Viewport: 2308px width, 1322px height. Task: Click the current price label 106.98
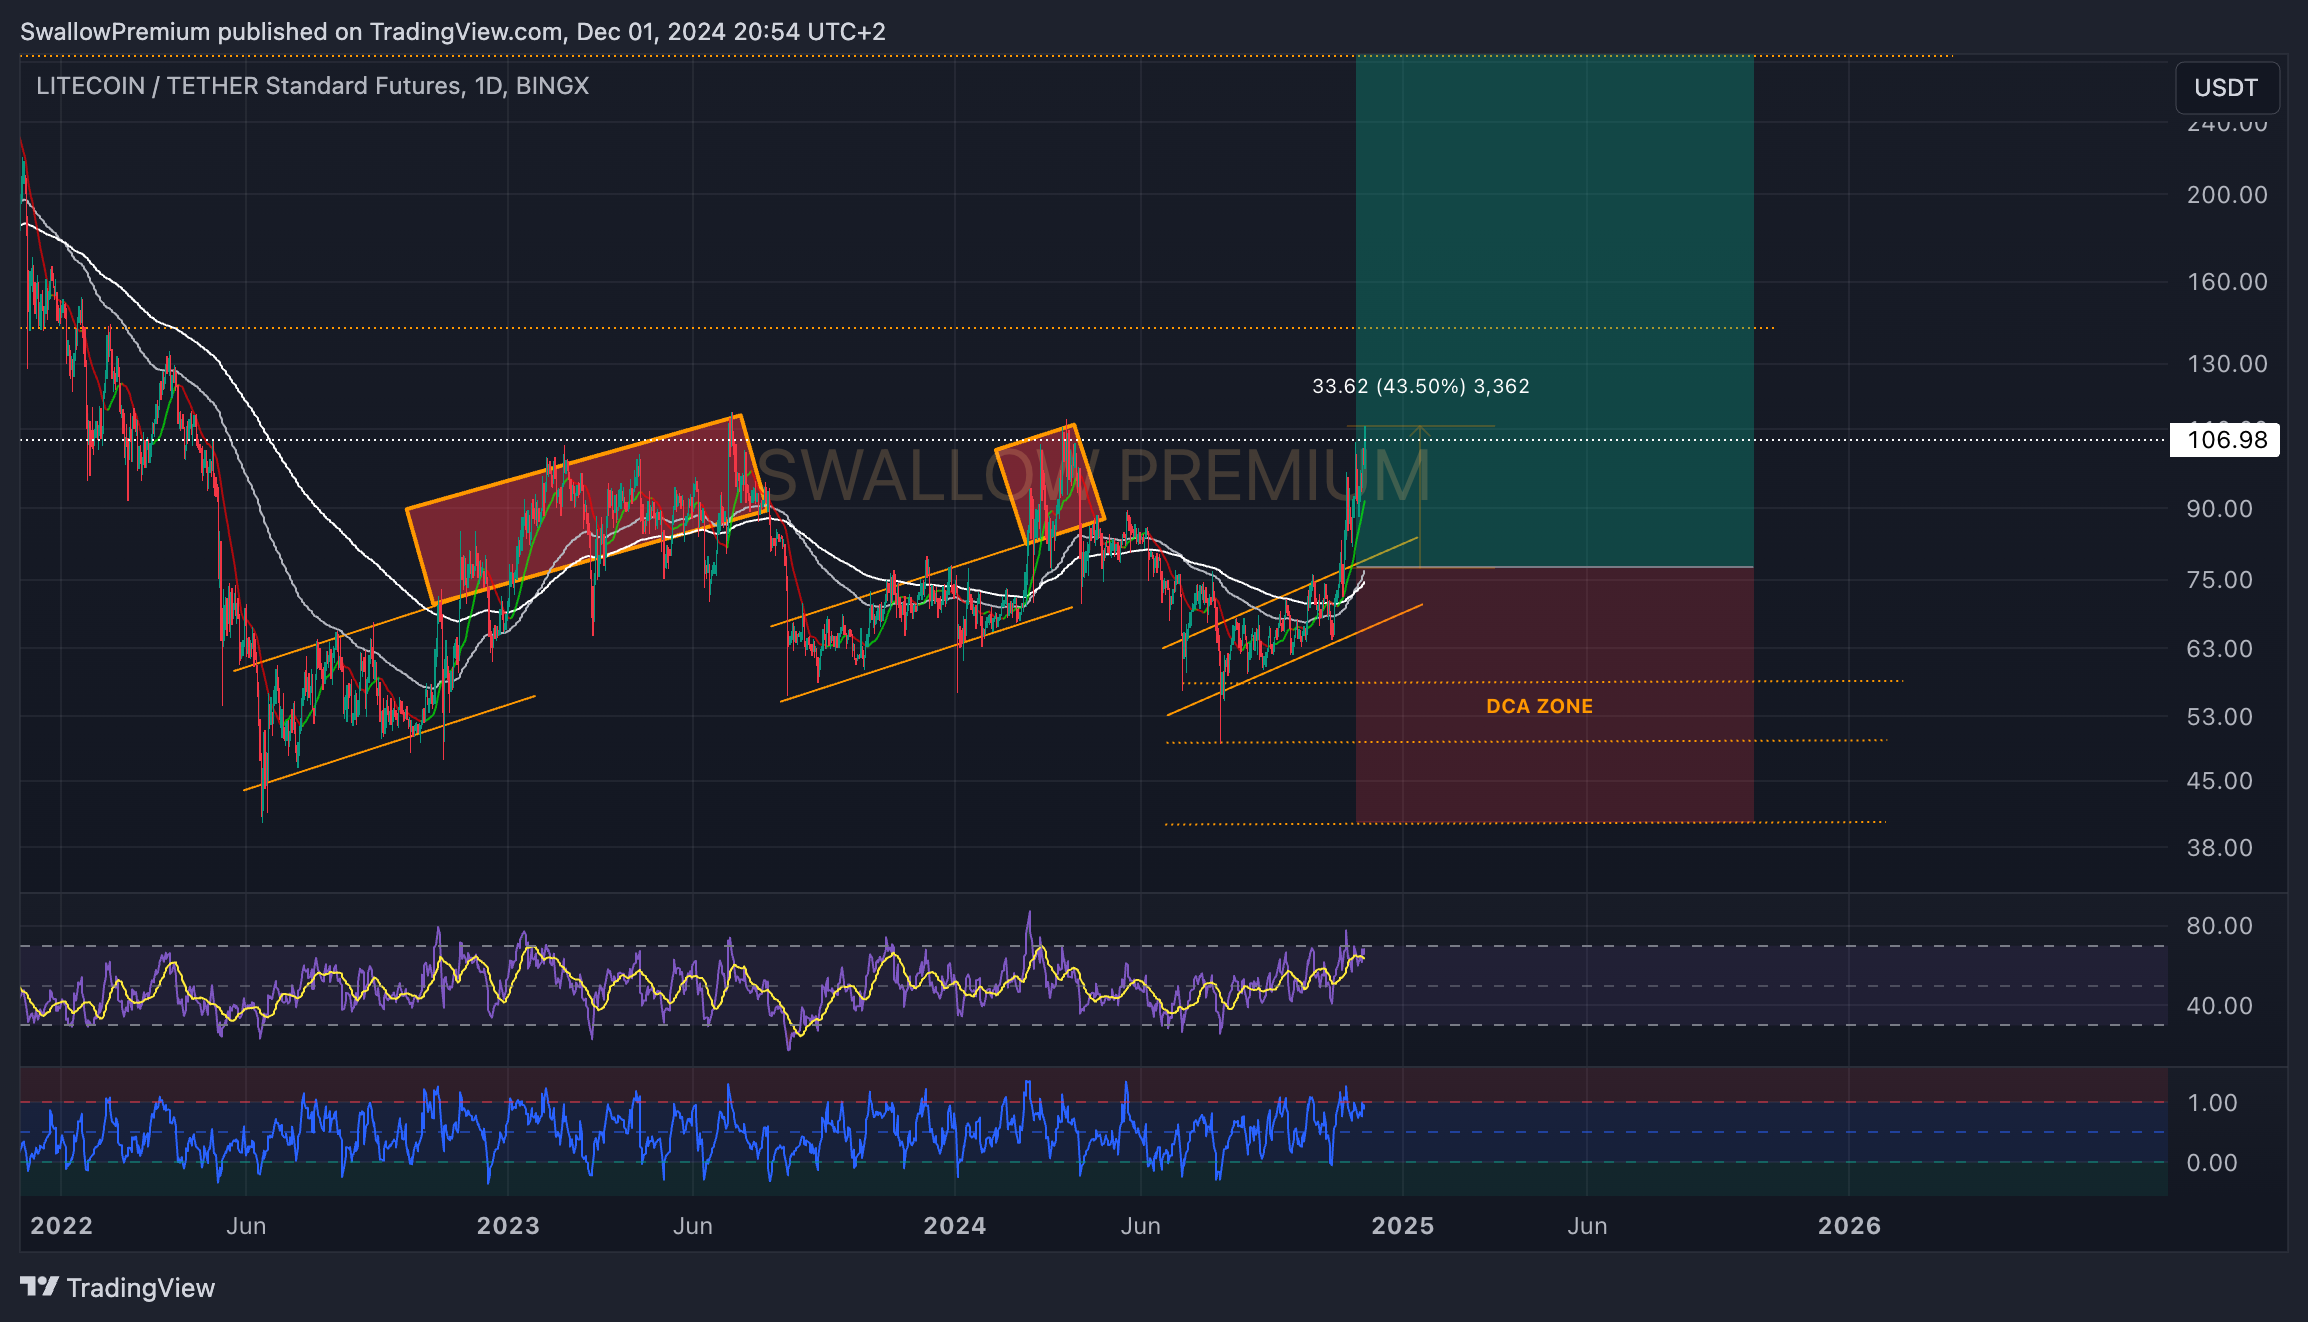click(x=2225, y=440)
